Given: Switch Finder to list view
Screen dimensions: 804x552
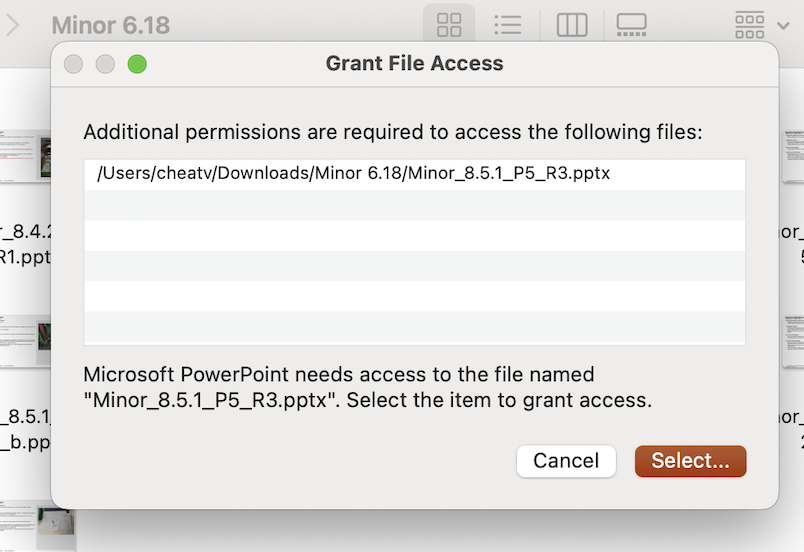Looking at the screenshot, I should [508, 25].
